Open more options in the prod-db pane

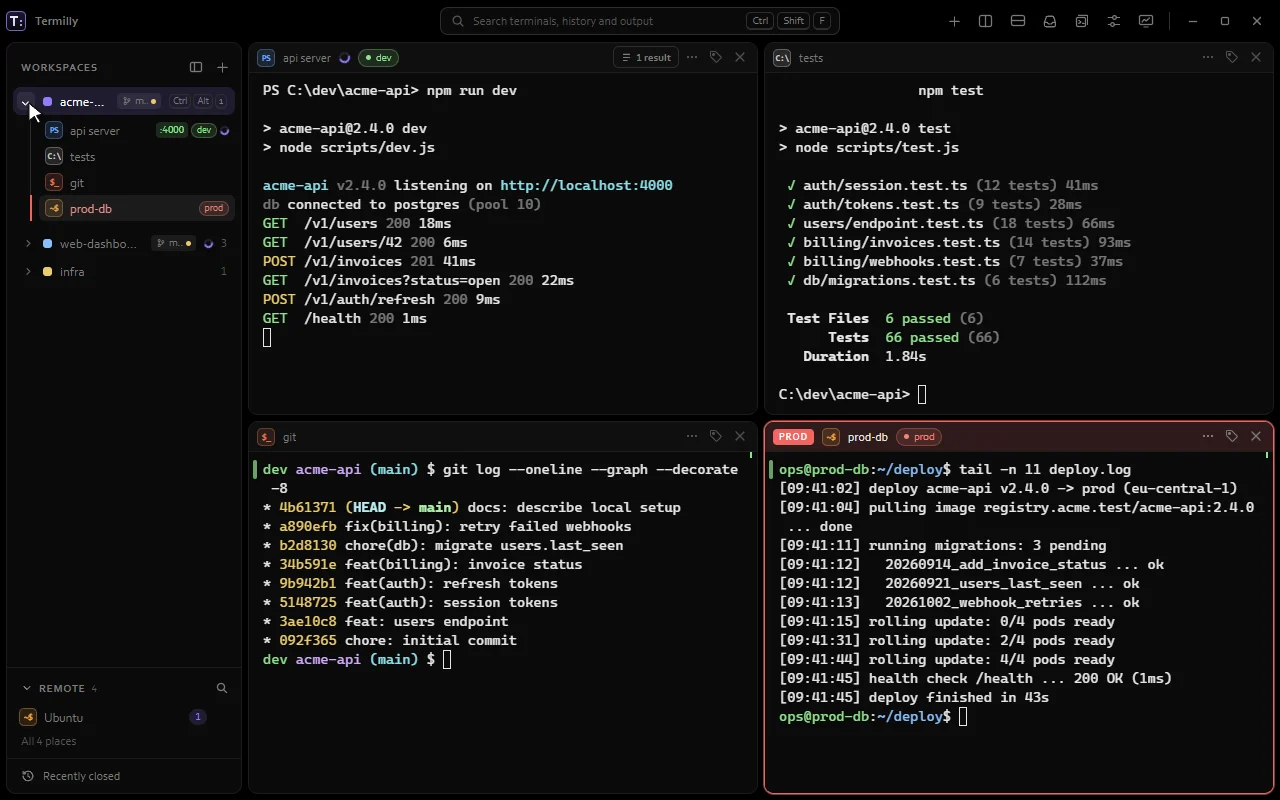click(1208, 436)
